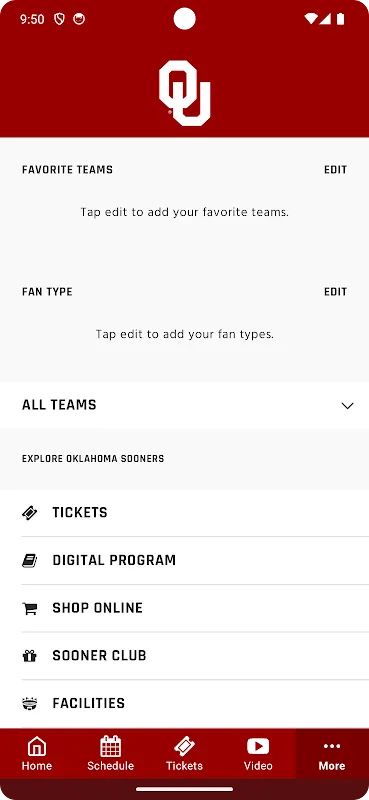
Task: Select the More three-dots icon
Action: 332,746
